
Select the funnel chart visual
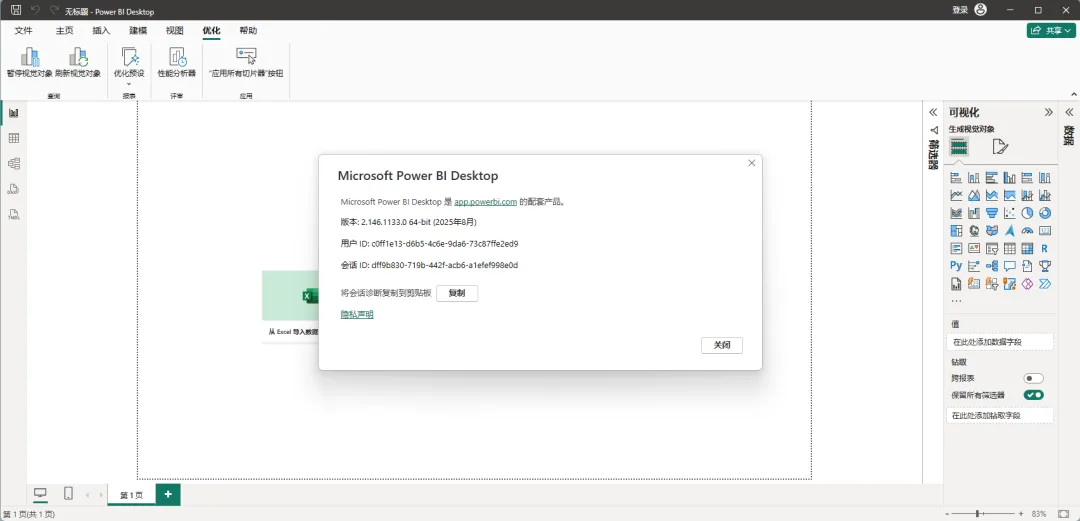coord(992,213)
